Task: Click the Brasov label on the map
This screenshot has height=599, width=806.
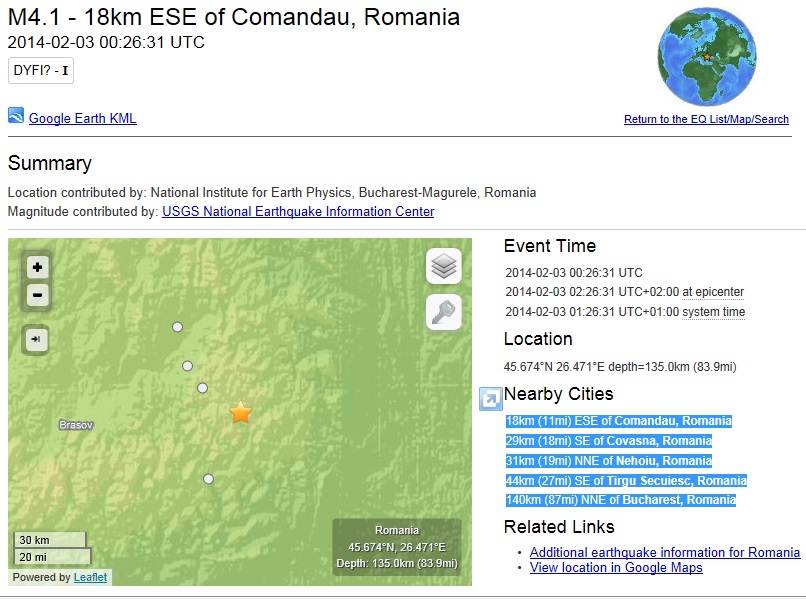Action: pyautogui.click(x=76, y=425)
